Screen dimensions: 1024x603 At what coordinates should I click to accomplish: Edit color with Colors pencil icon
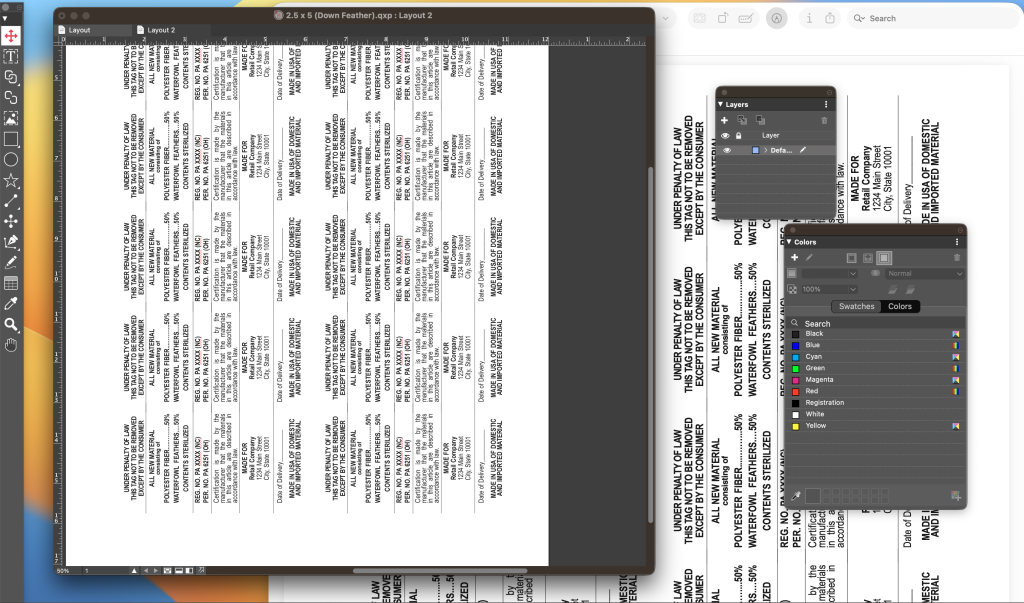tap(809, 258)
